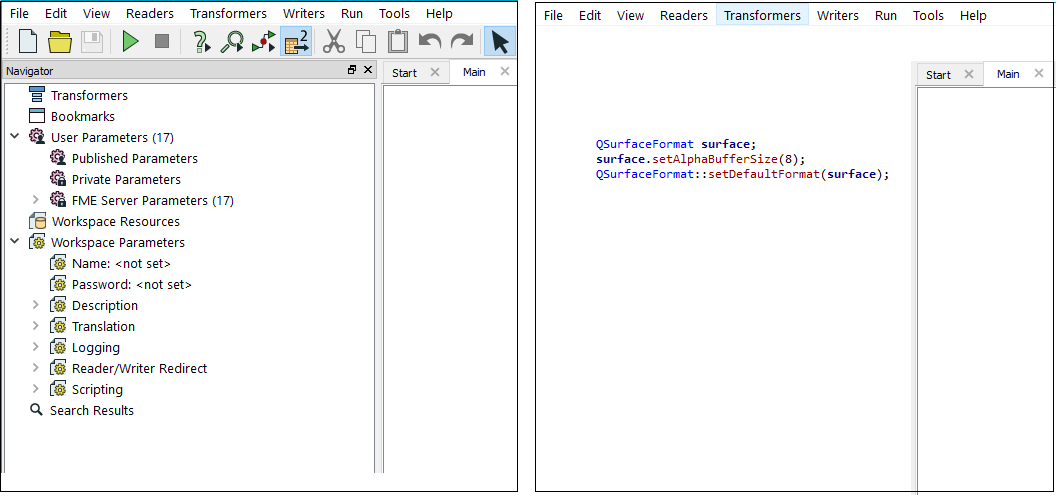Select Search Results in Navigator
This screenshot has width=1061, height=499.
[x=91, y=410]
